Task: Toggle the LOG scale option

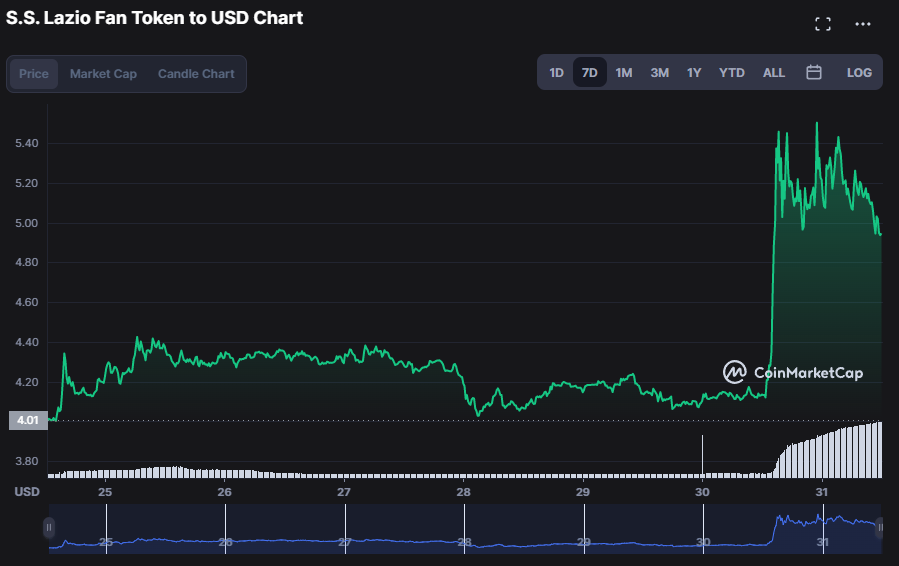Action: (x=859, y=73)
